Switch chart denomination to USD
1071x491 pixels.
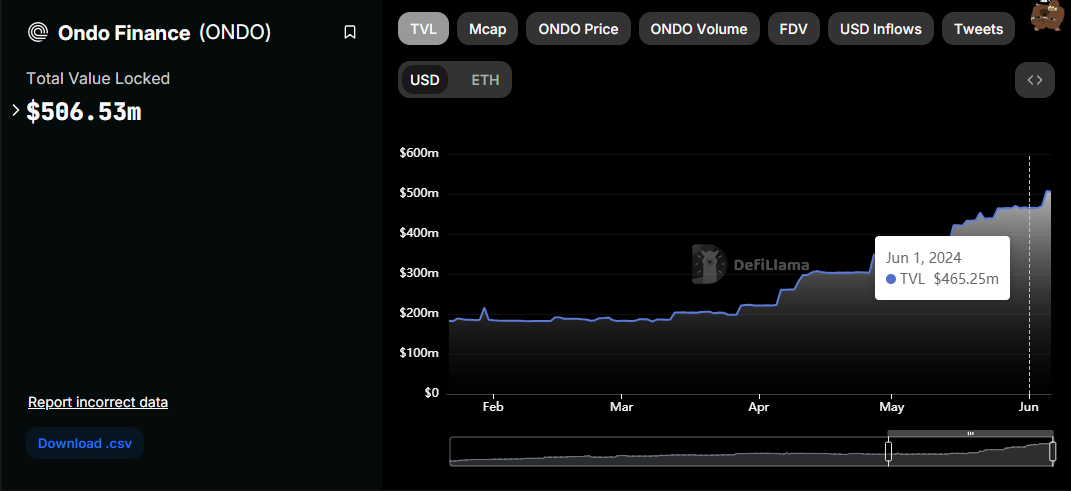pyautogui.click(x=425, y=80)
